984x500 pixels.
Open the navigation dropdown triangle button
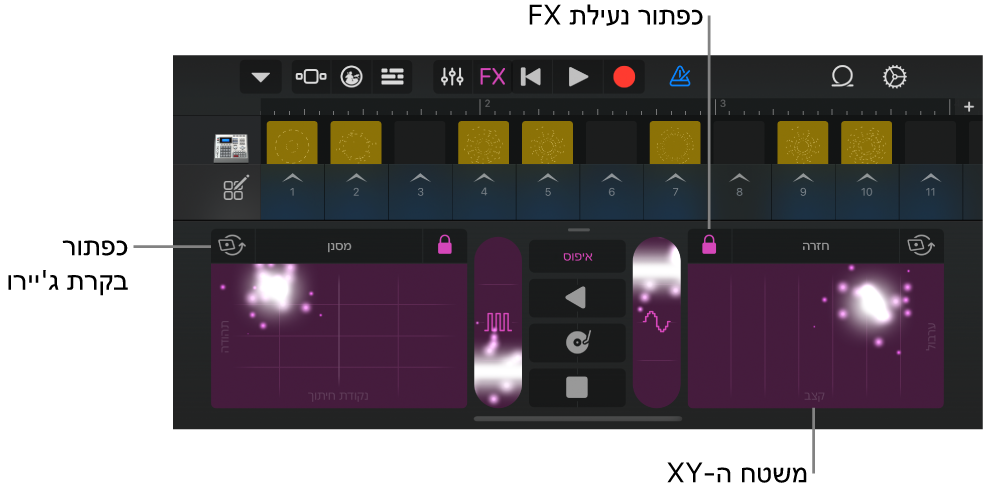(260, 77)
